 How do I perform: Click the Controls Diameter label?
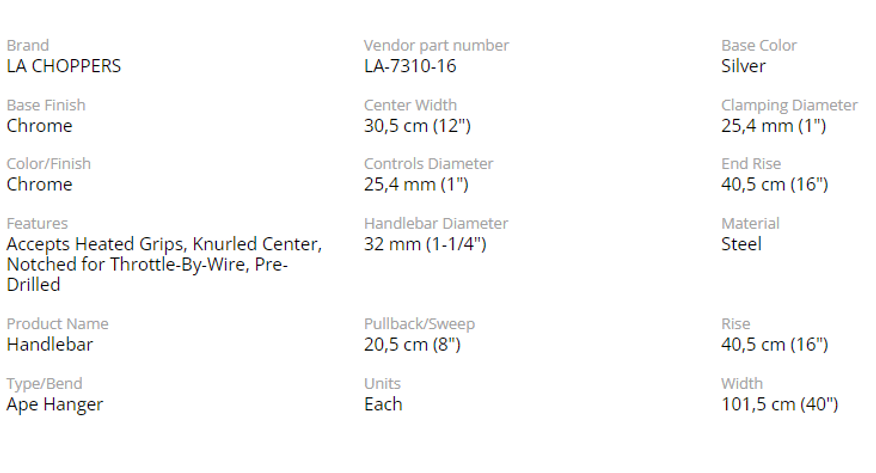[x=428, y=164]
